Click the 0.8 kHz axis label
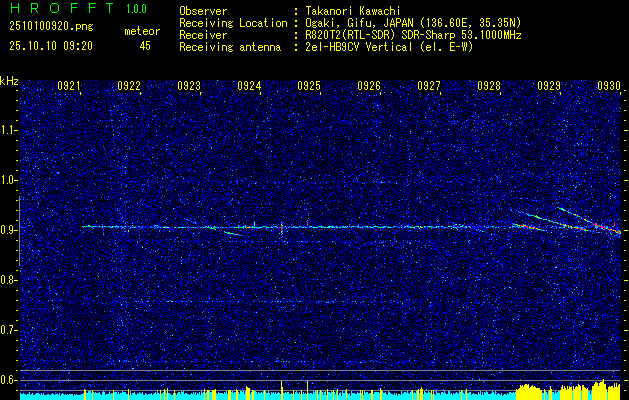 point(9,280)
